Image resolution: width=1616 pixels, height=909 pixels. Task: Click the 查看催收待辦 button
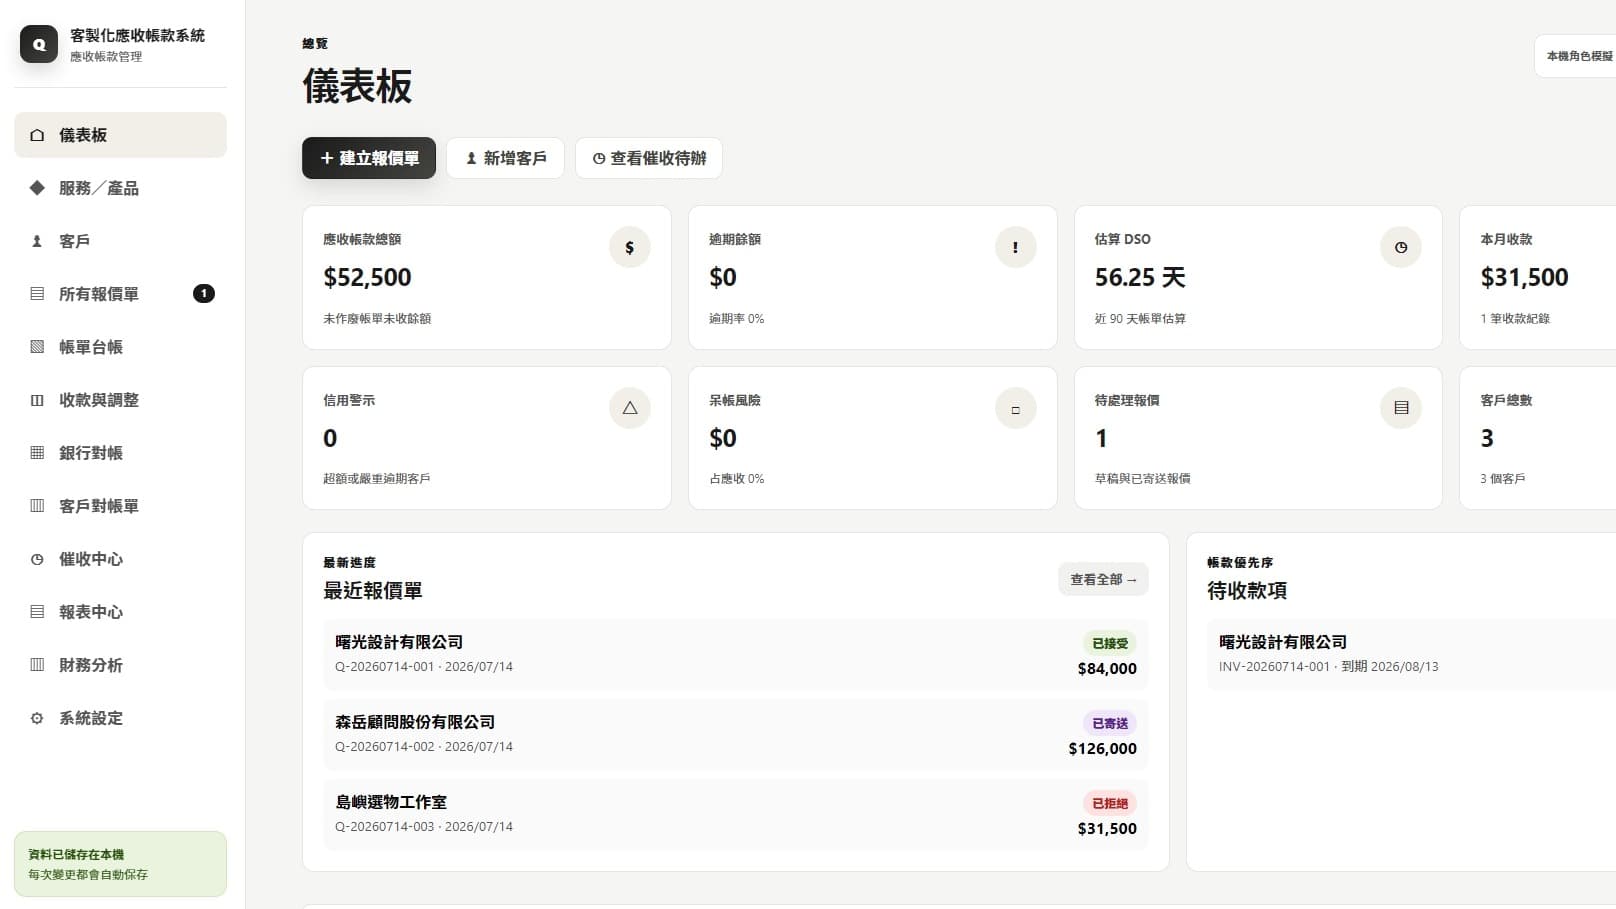click(x=649, y=158)
